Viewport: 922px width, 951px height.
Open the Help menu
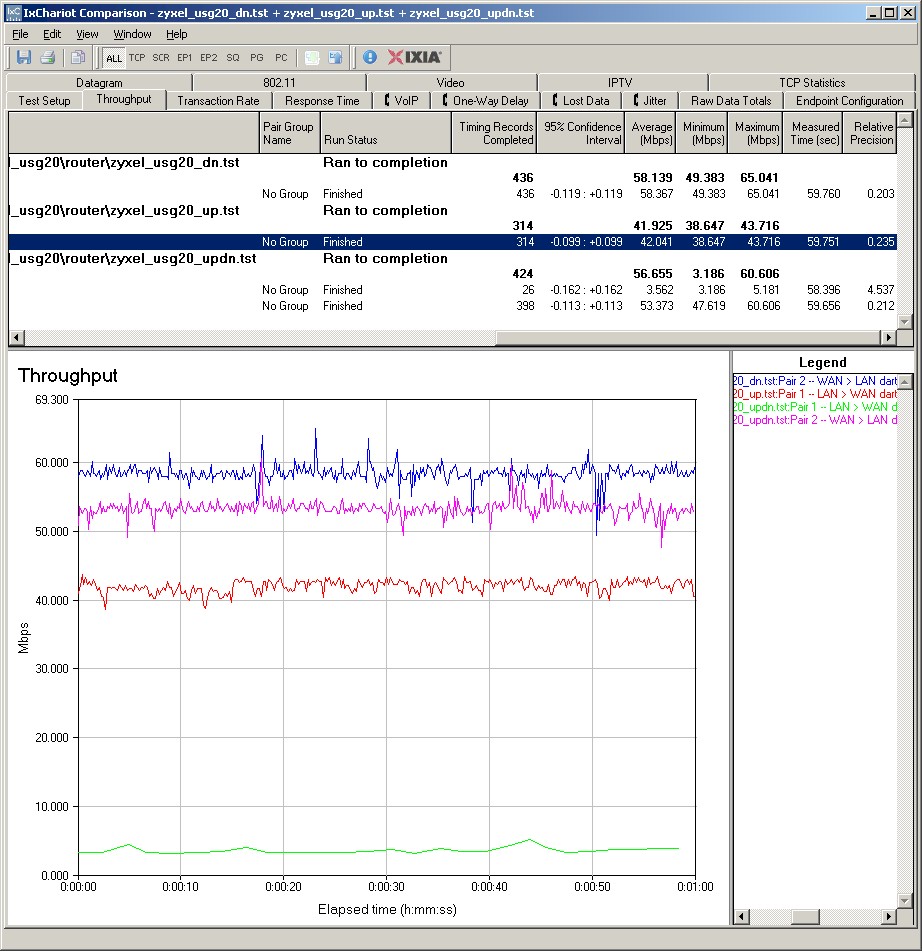[x=177, y=34]
